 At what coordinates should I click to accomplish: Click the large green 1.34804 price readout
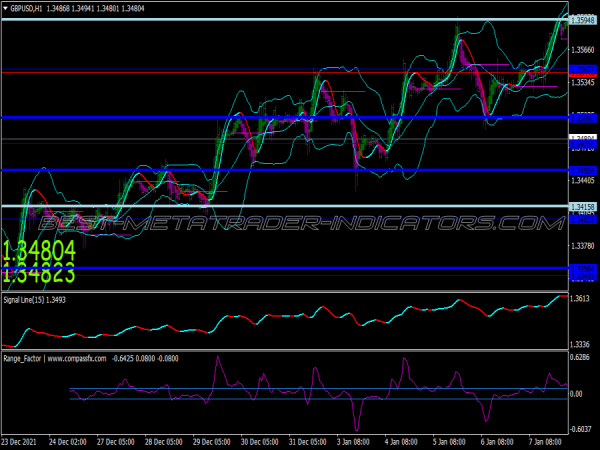pos(40,249)
